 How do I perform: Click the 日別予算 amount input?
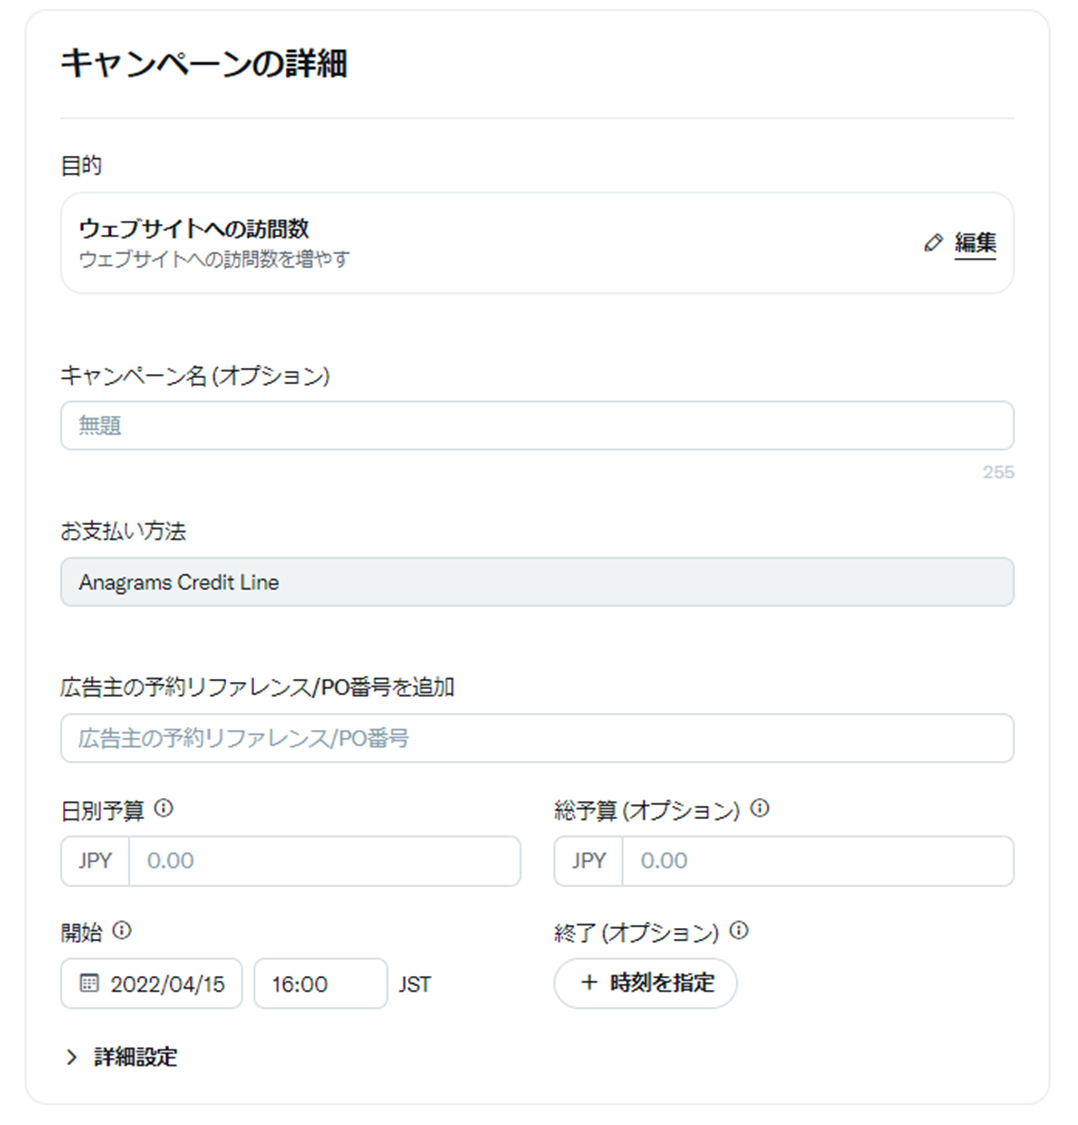point(324,861)
